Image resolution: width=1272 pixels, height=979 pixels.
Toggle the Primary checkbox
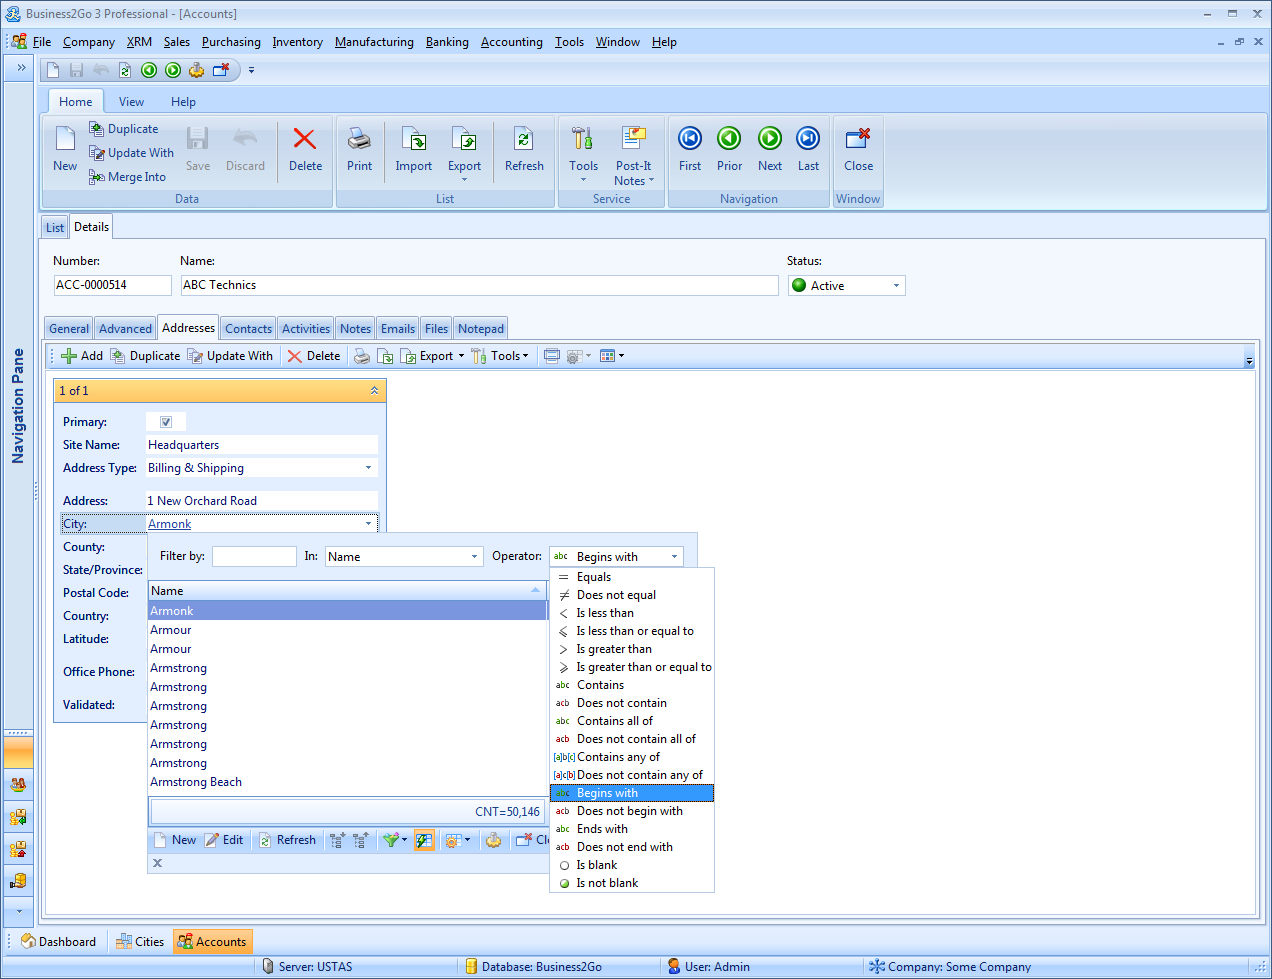[166, 422]
